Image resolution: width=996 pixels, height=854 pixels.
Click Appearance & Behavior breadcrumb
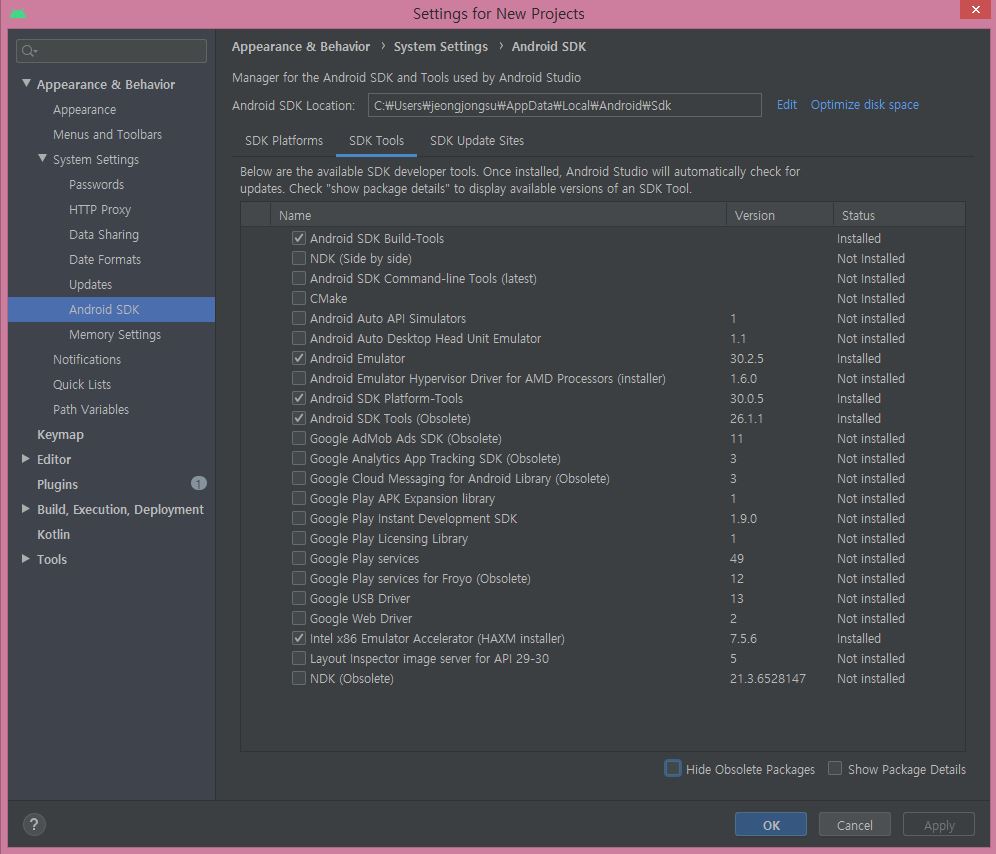(x=300, y=46)
